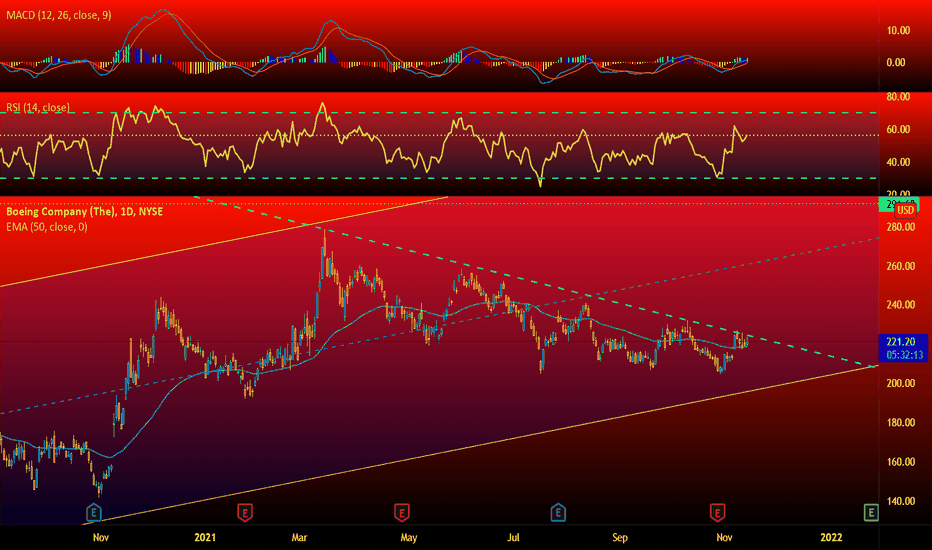Image resolution: width=932 pixels, height=550 pixels.
Task: Open the red earnings marker before 2021 label
Action: click(x=245, y=512)
